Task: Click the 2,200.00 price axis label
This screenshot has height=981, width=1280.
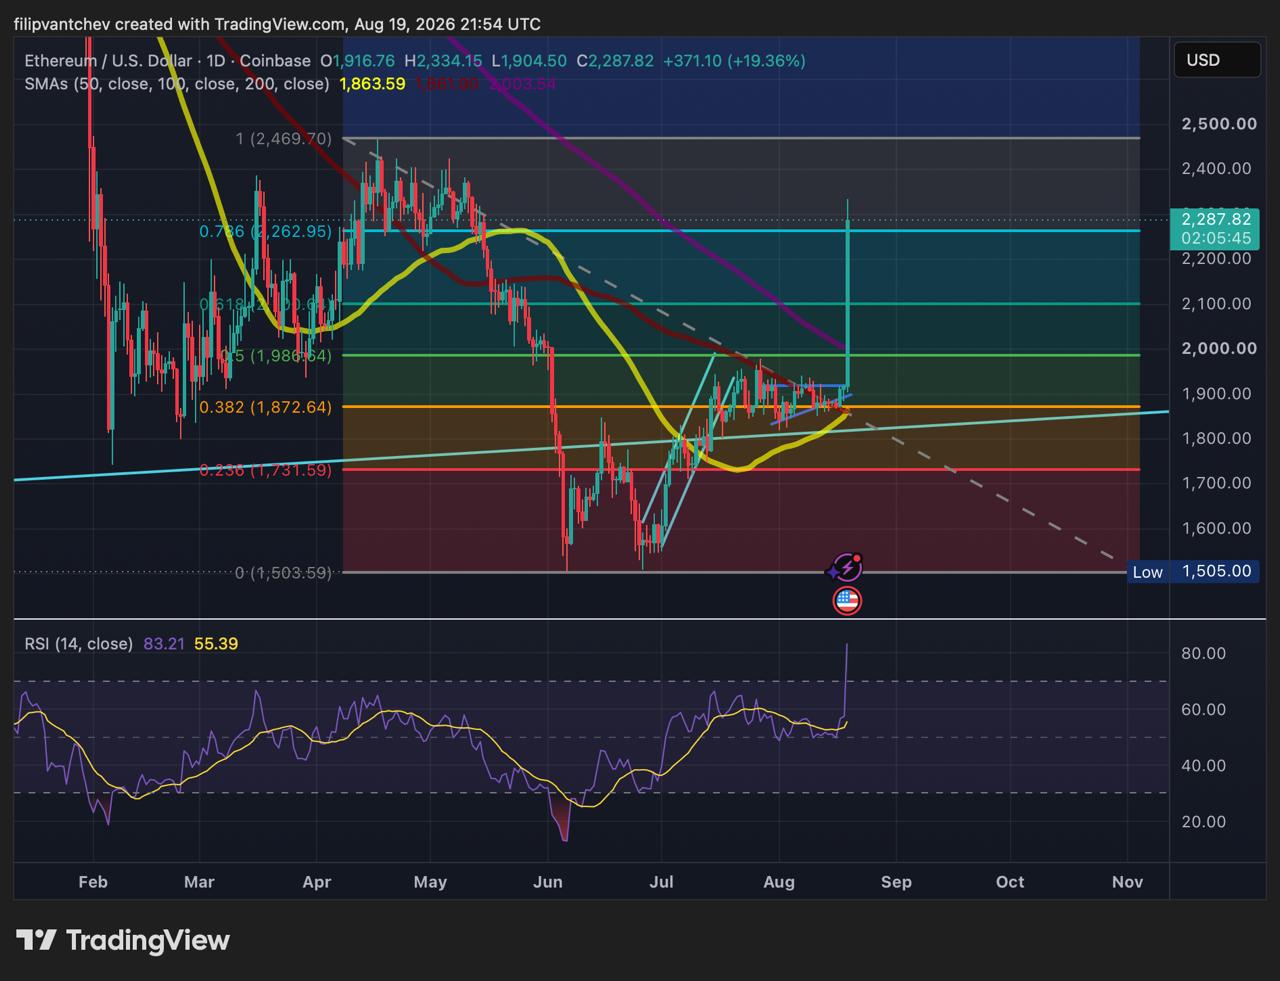Action: 1215,258
